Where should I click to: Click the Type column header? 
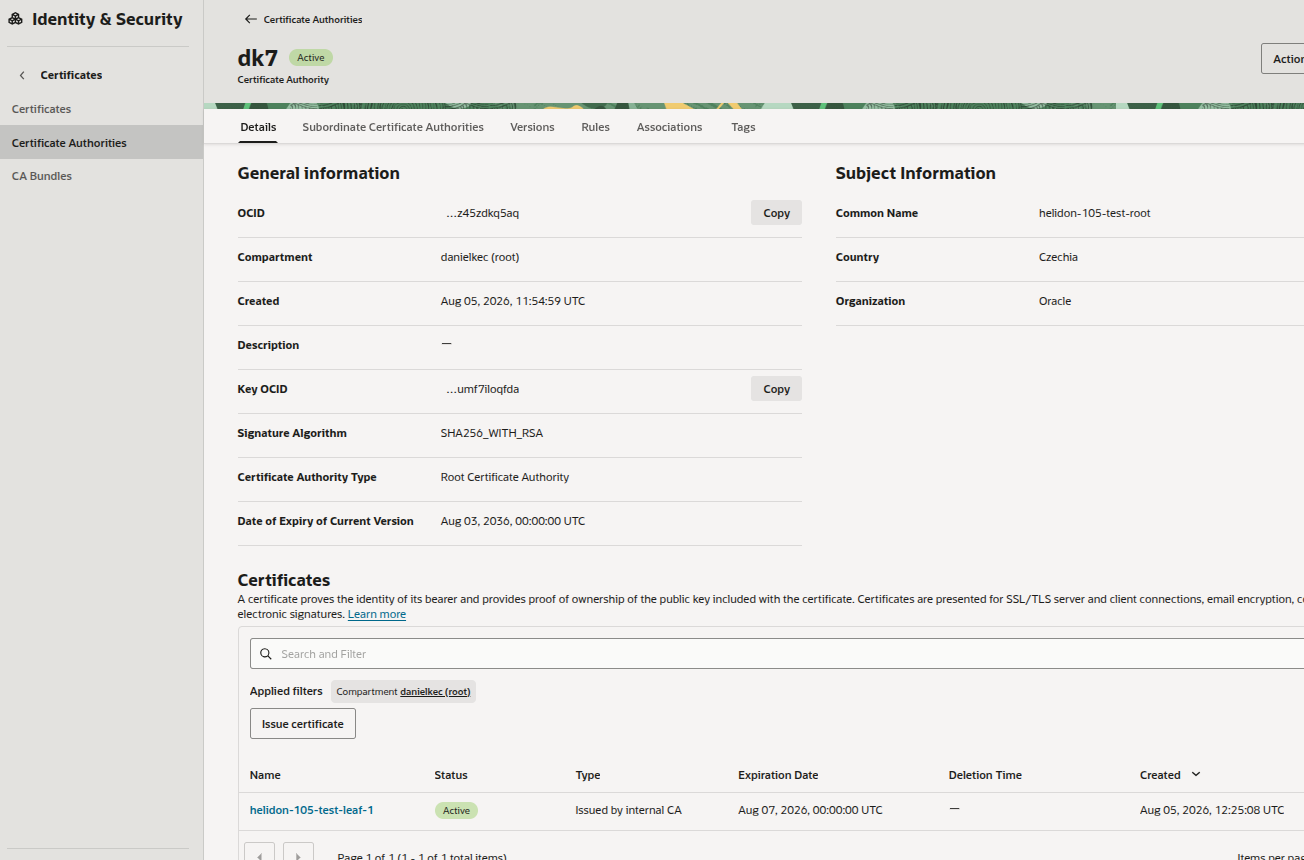[588, 775]
